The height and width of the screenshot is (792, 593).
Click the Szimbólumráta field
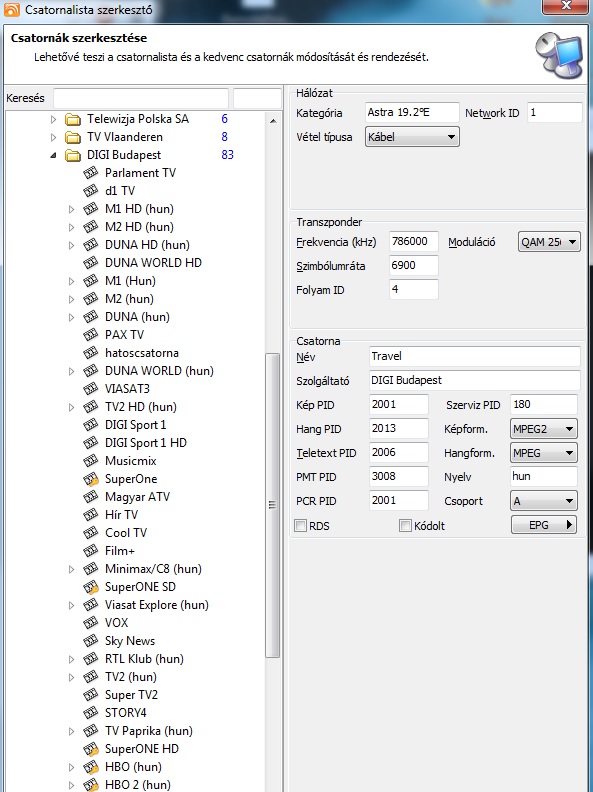tap(414, 265)
